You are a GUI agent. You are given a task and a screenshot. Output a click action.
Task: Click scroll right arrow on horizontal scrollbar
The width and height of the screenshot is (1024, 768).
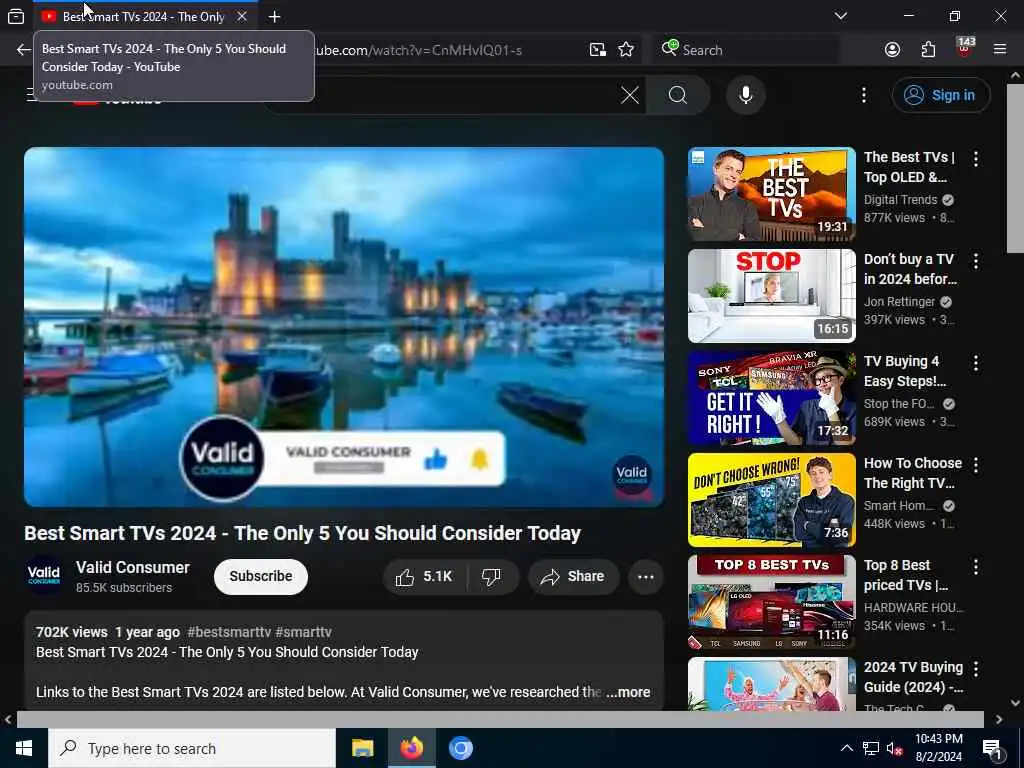click(999, 720)
